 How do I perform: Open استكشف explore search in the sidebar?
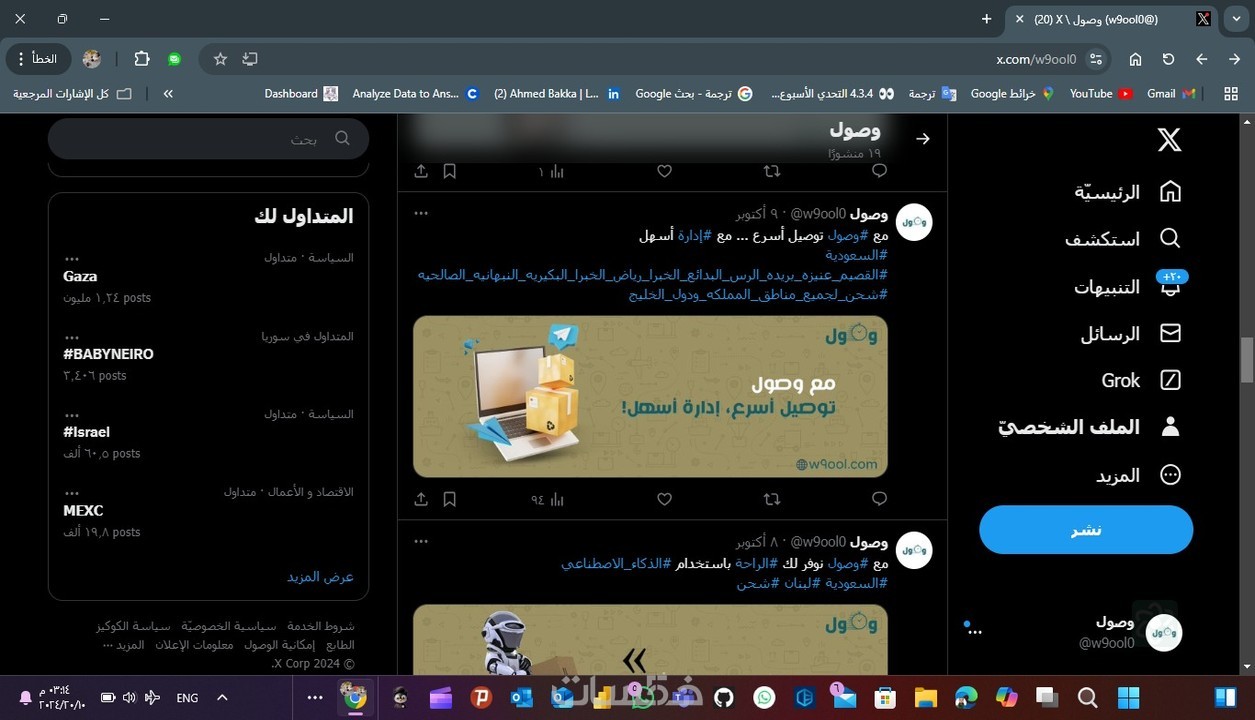click(x=1123, y=238)
